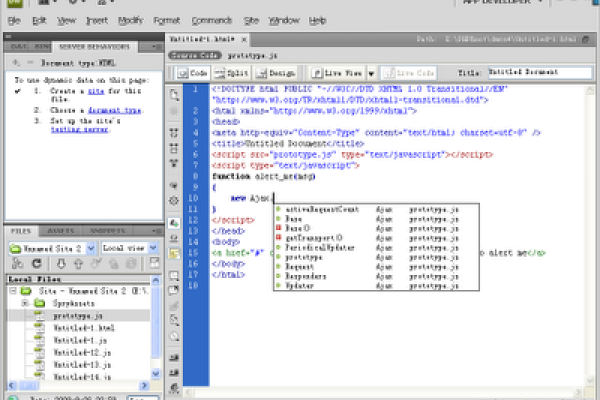
Task: Open the Files panel options menu
Action: point(156,230)
